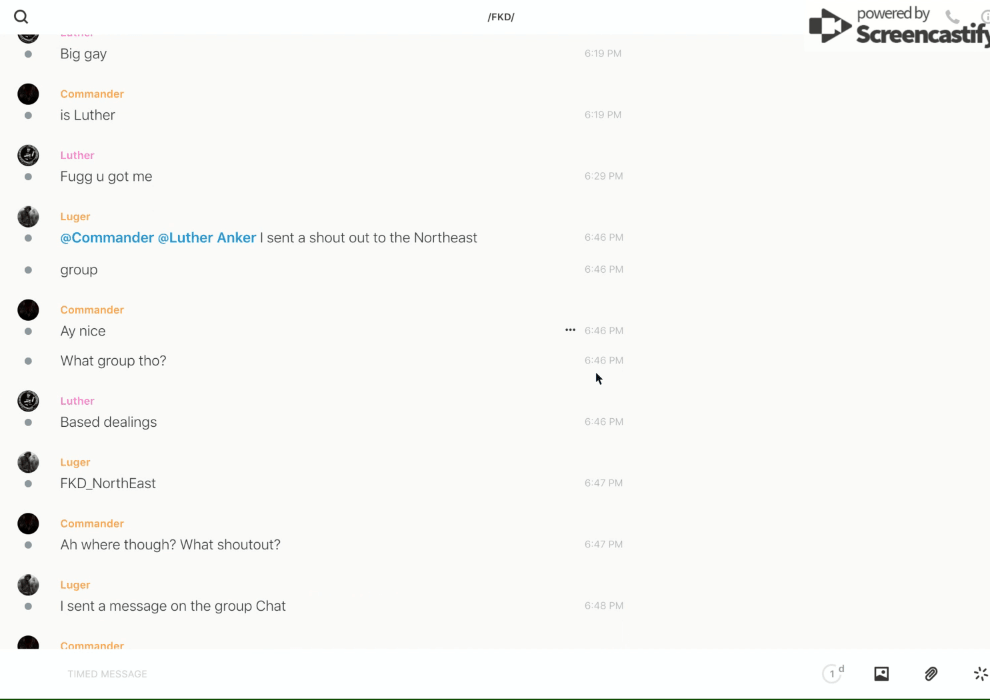Click the "What group tho?" message
Image resolution: width=990 pixels, height=700 pixels.
113,361
